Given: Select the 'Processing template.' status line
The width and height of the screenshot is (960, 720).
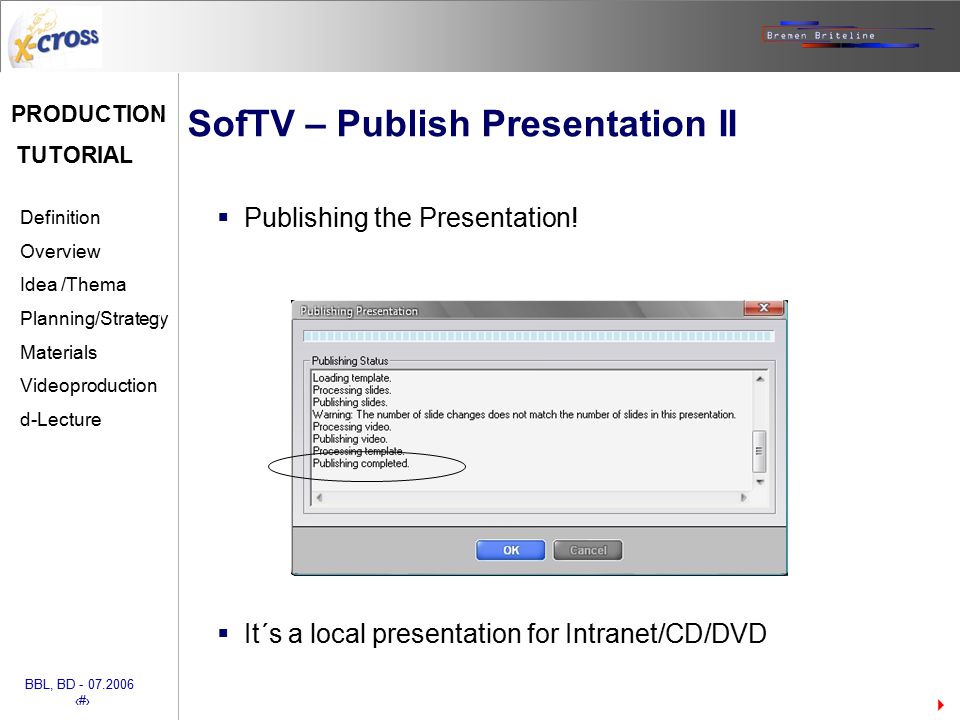Looking at the screenshot, I should pos(358,451).
